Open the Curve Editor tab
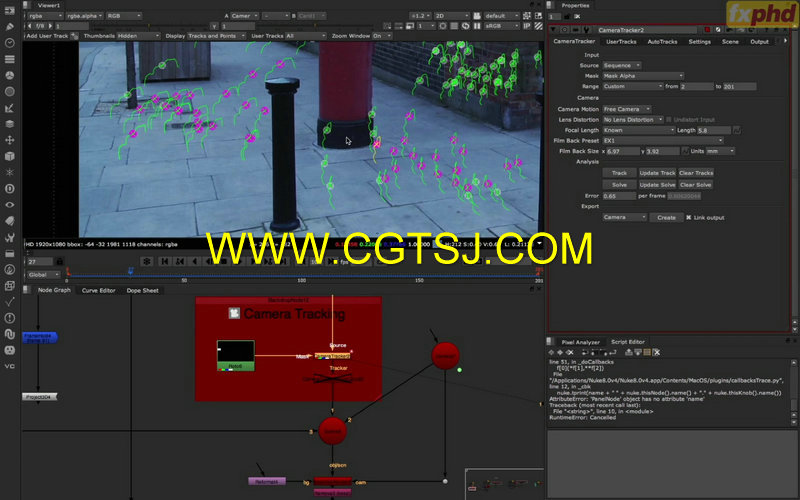Image resolution: width=800 pixels, height=500 pixels. click(x=98, y=290)
